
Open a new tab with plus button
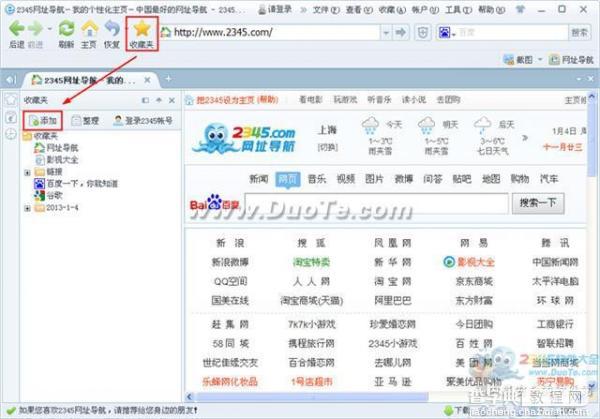[168, 79]
